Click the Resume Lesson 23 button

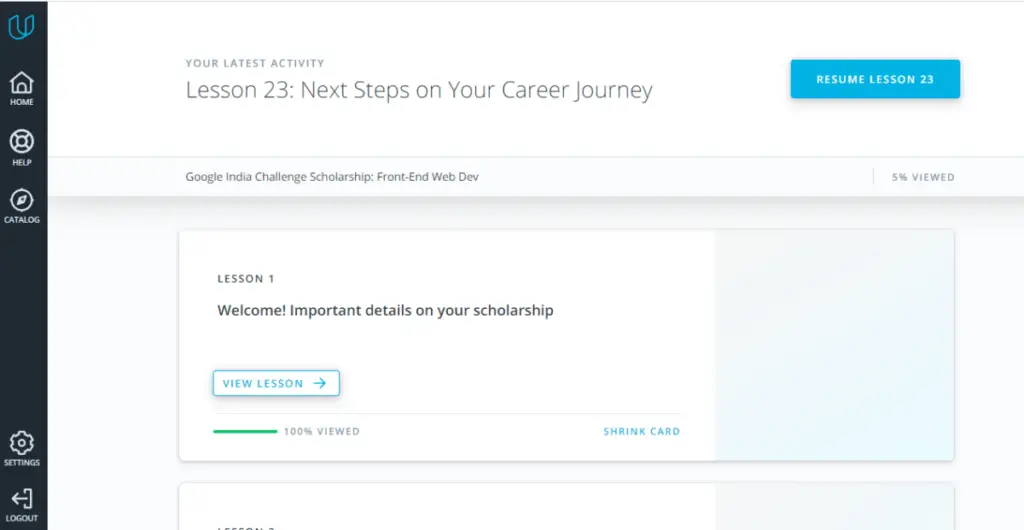[875, 79]
